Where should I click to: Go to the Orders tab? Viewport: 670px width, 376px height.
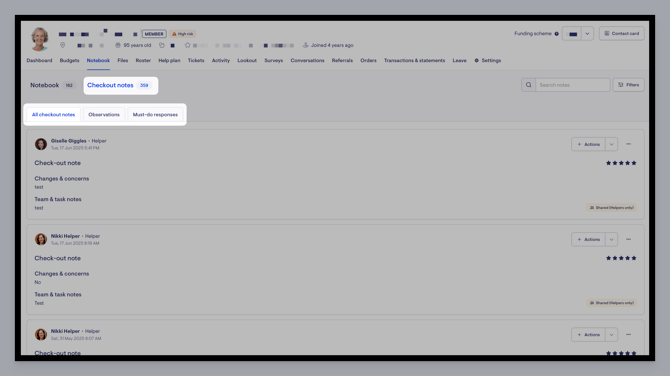click(368, 61)
